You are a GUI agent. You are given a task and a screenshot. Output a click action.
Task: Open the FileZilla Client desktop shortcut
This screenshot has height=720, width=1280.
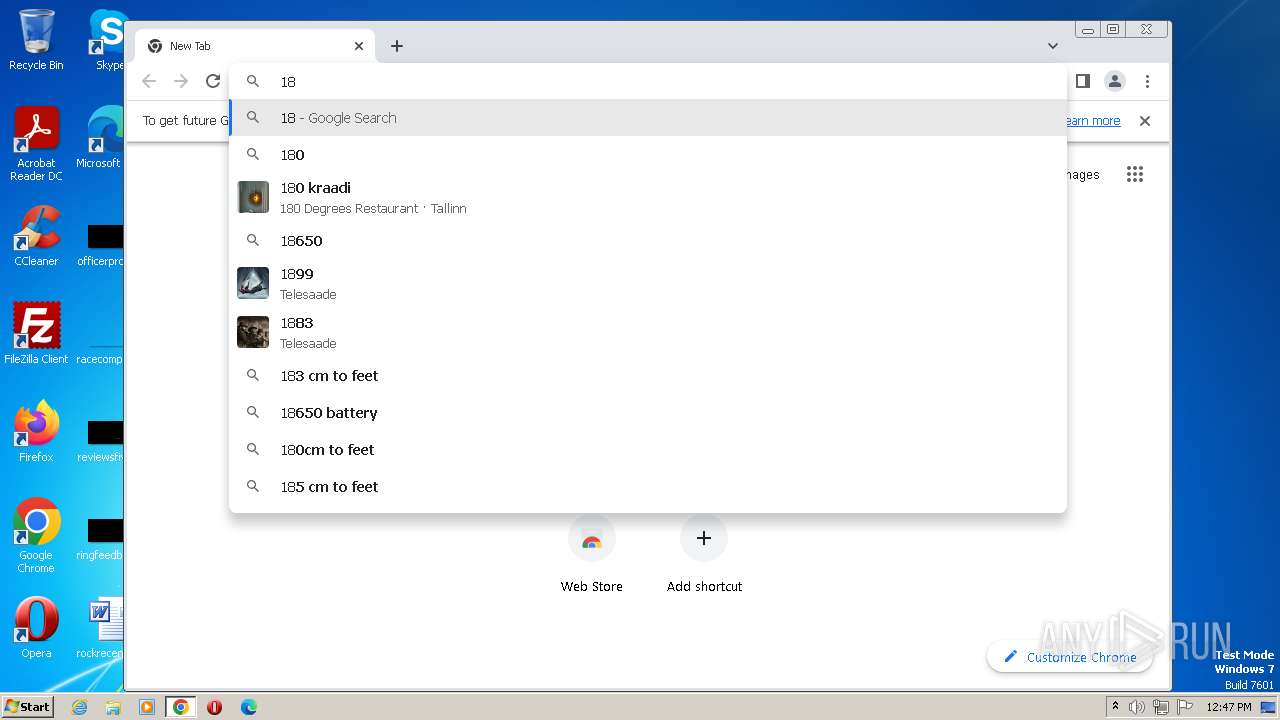[36, 333]
